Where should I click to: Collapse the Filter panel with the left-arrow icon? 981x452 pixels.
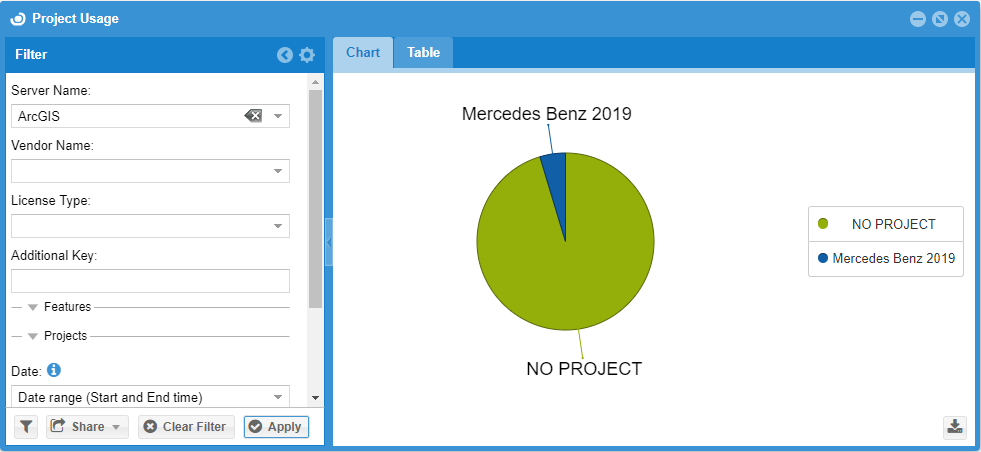click(285, 55)
